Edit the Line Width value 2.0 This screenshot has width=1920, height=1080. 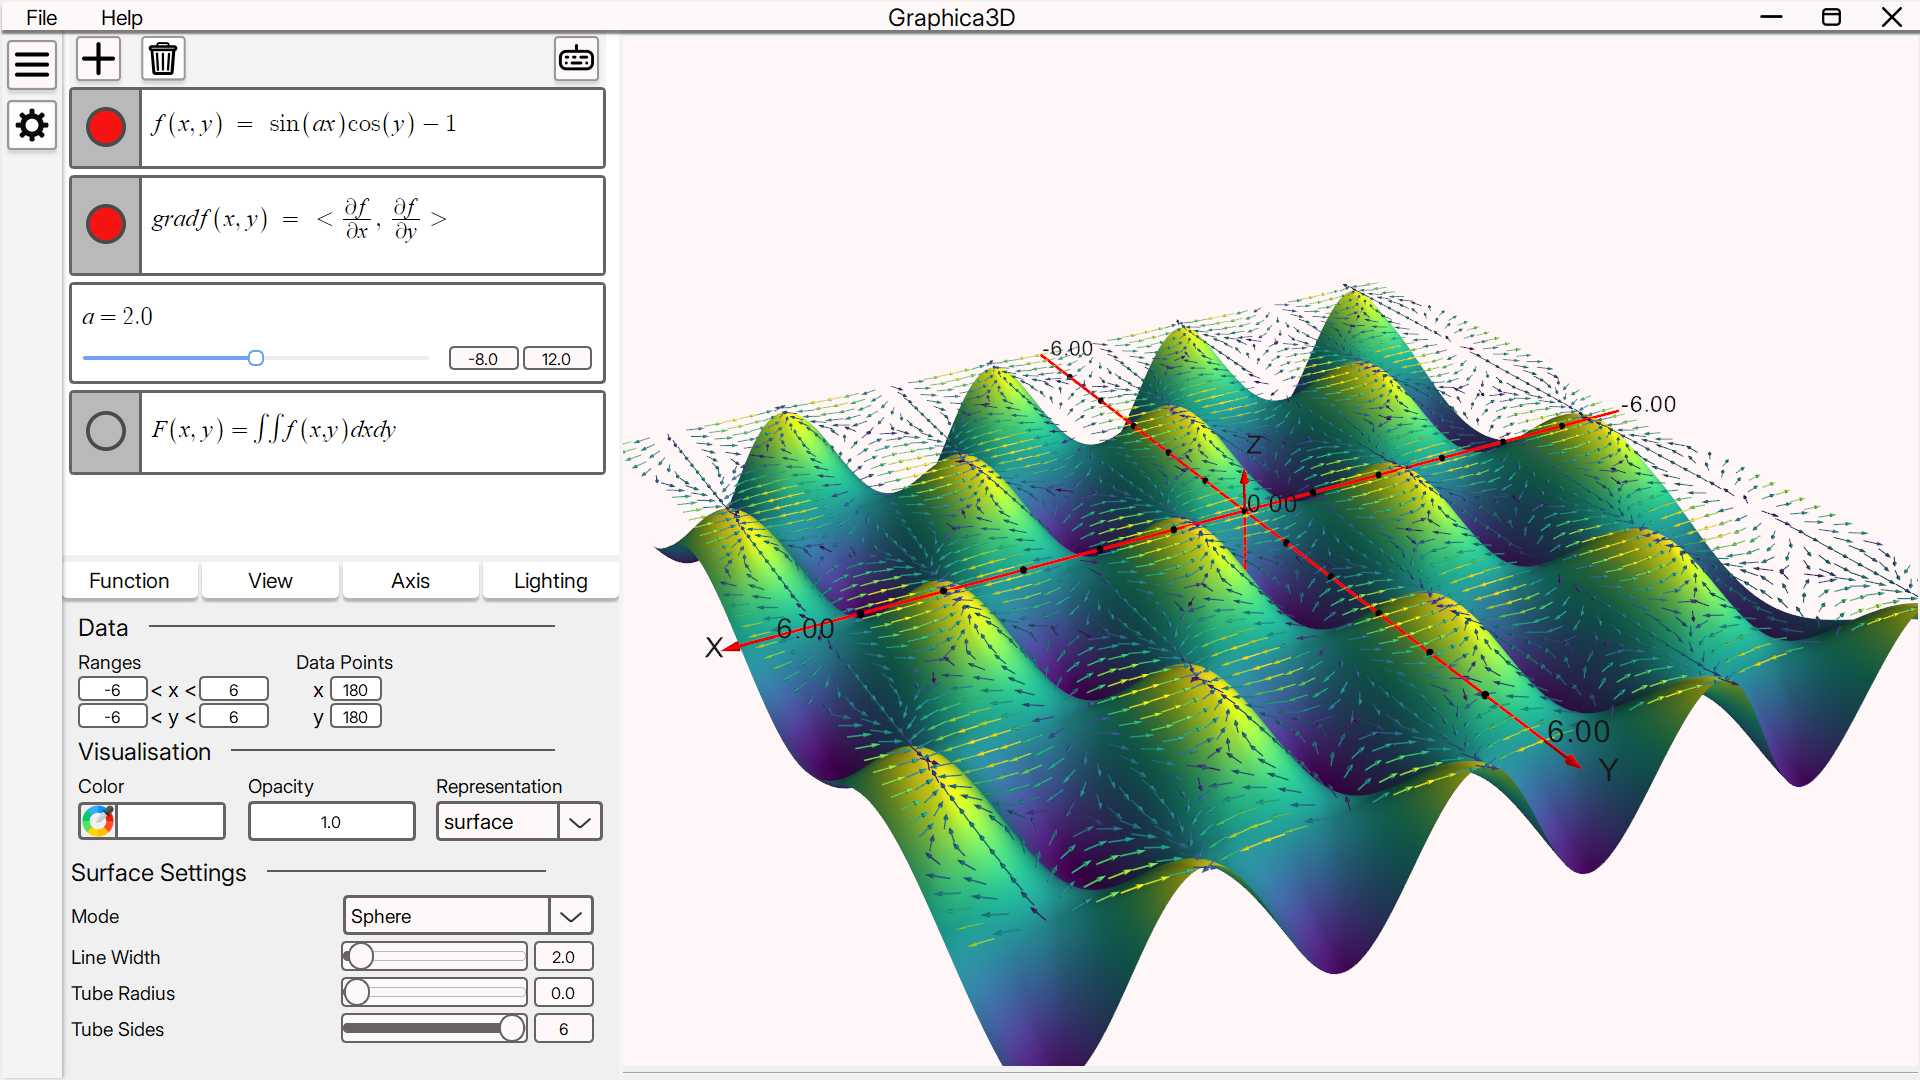tap(564, 957)
